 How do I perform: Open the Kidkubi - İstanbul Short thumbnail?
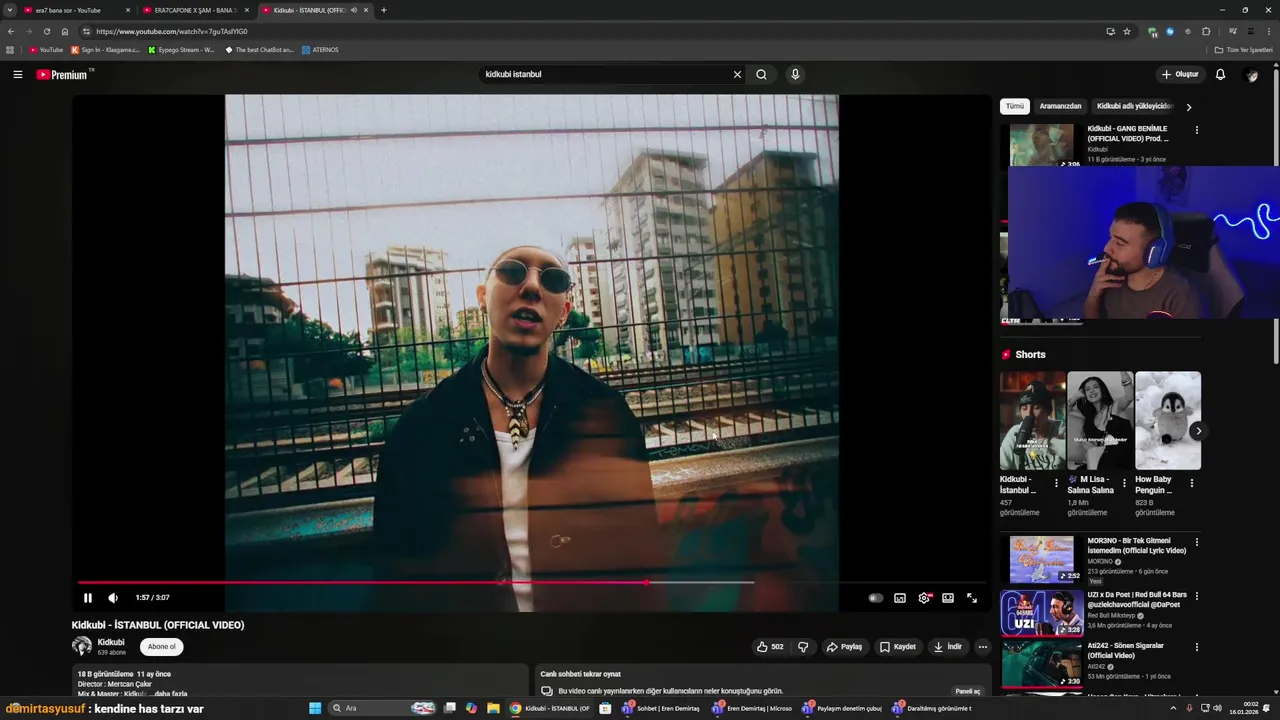point(1033,420)
